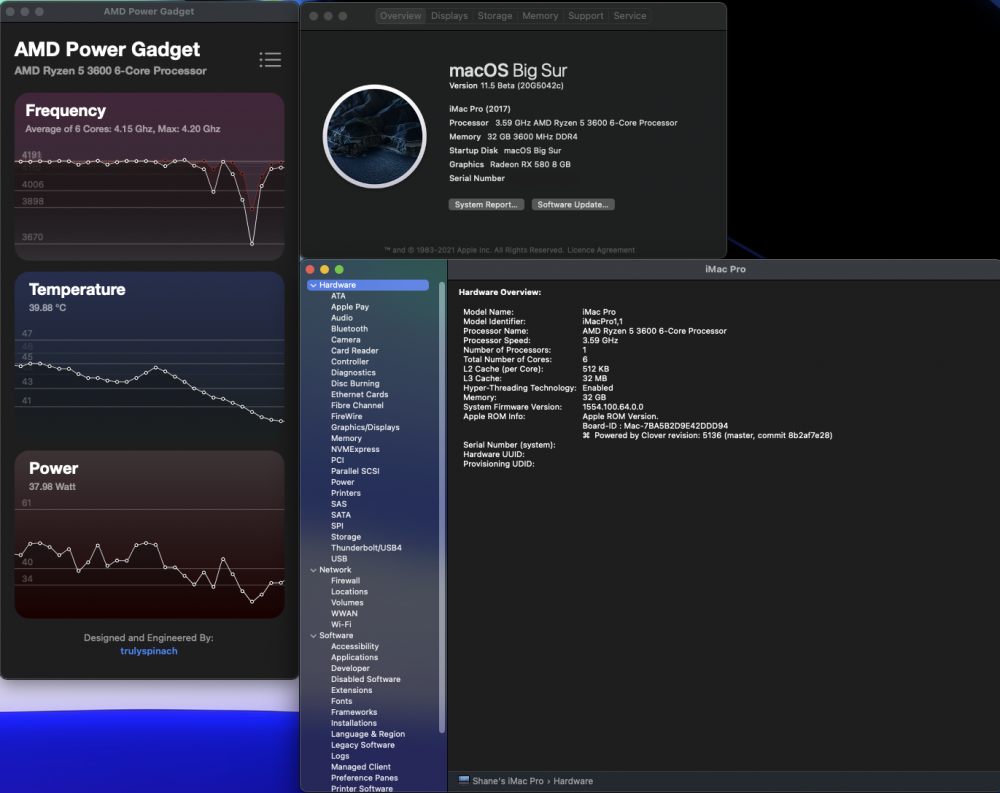
Task: Select Thunderbolt/USB4 in the sidebar
Action: [366, 547]
